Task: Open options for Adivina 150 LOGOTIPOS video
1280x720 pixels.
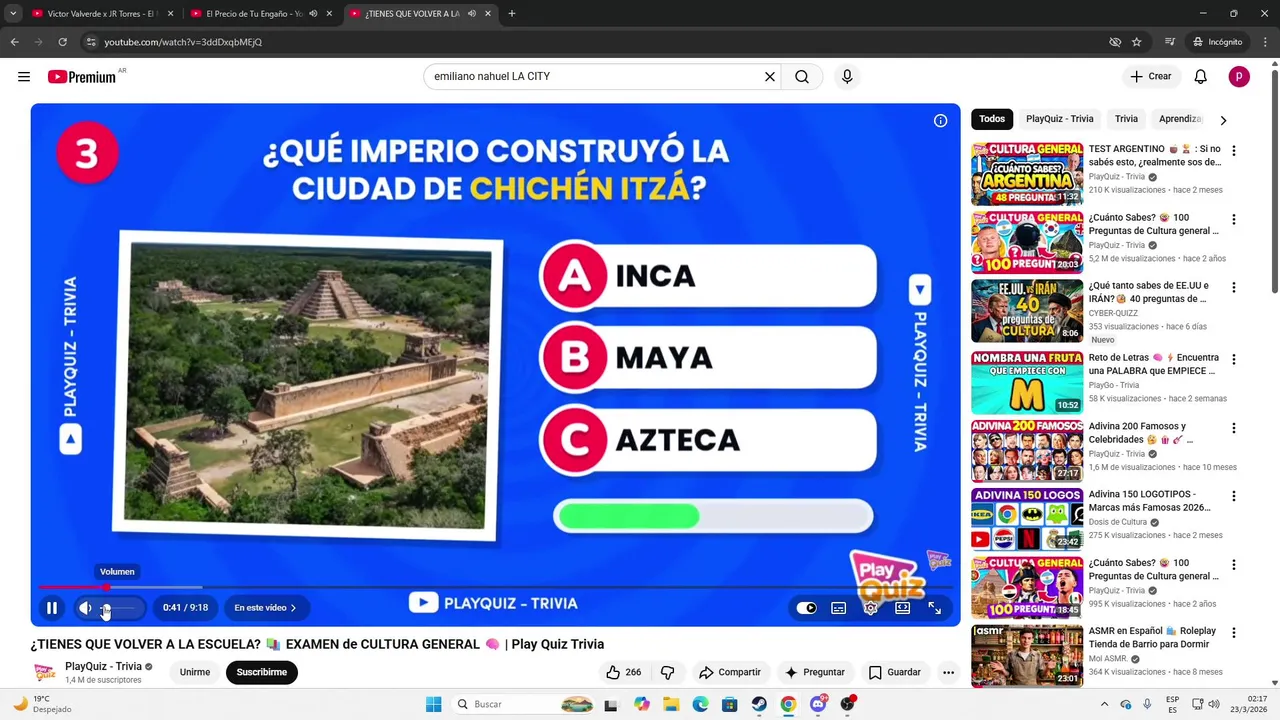Action: (1234, 496)
